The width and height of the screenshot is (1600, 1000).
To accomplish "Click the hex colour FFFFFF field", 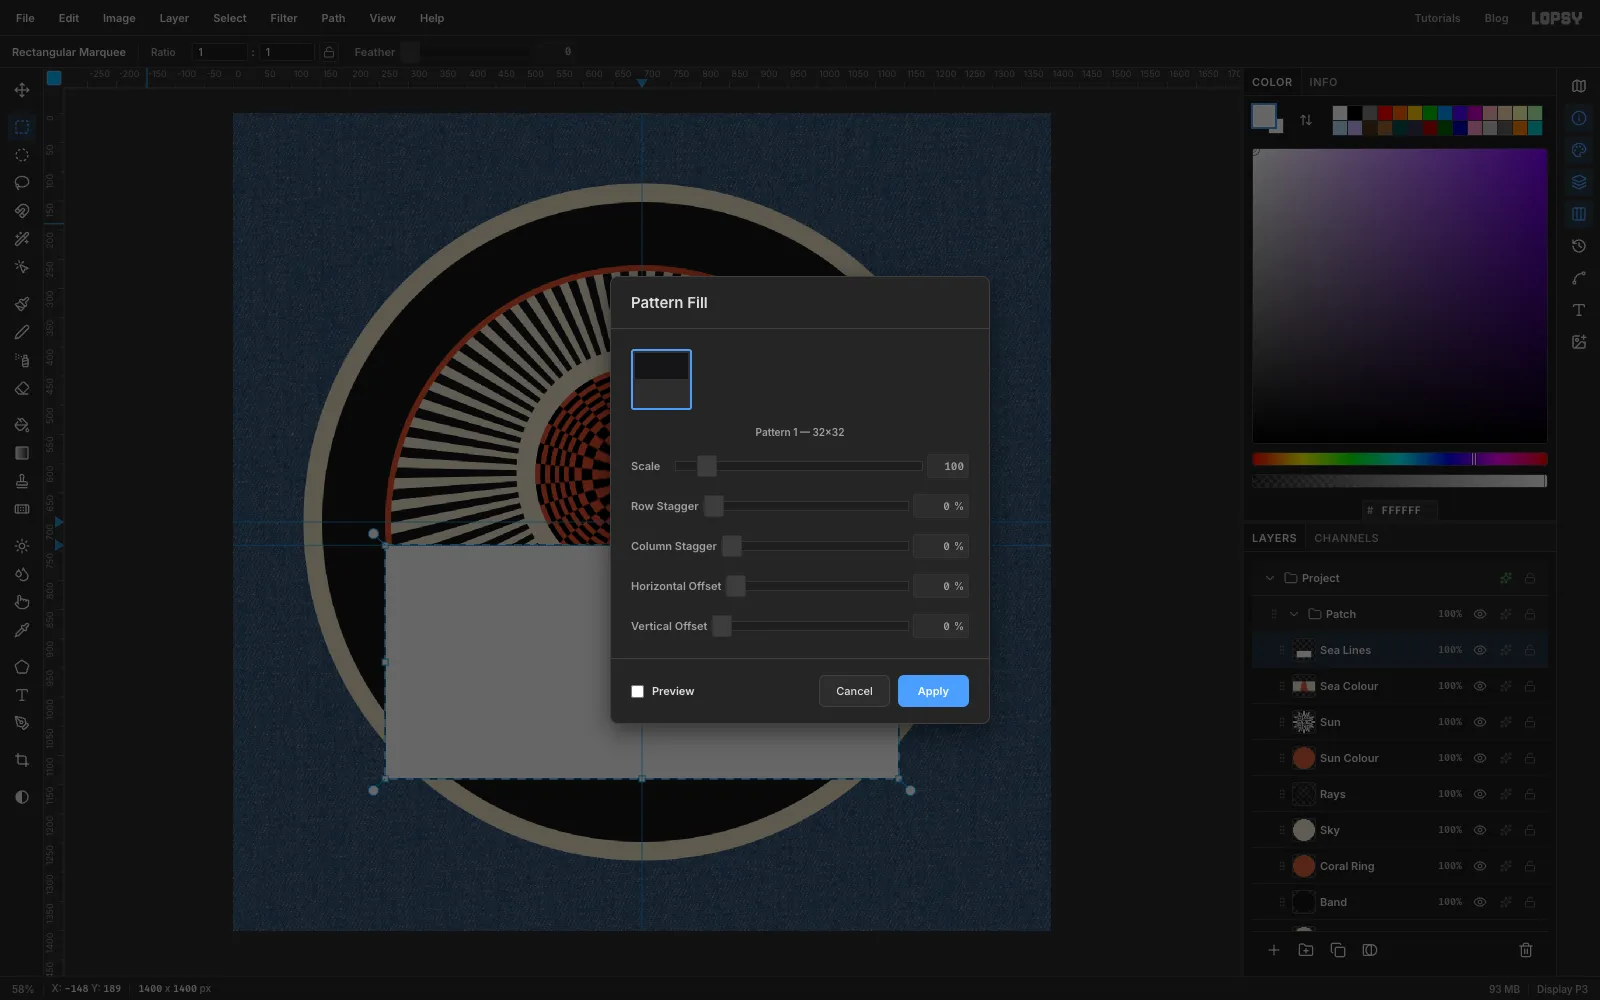I will tap(1400, 510).
